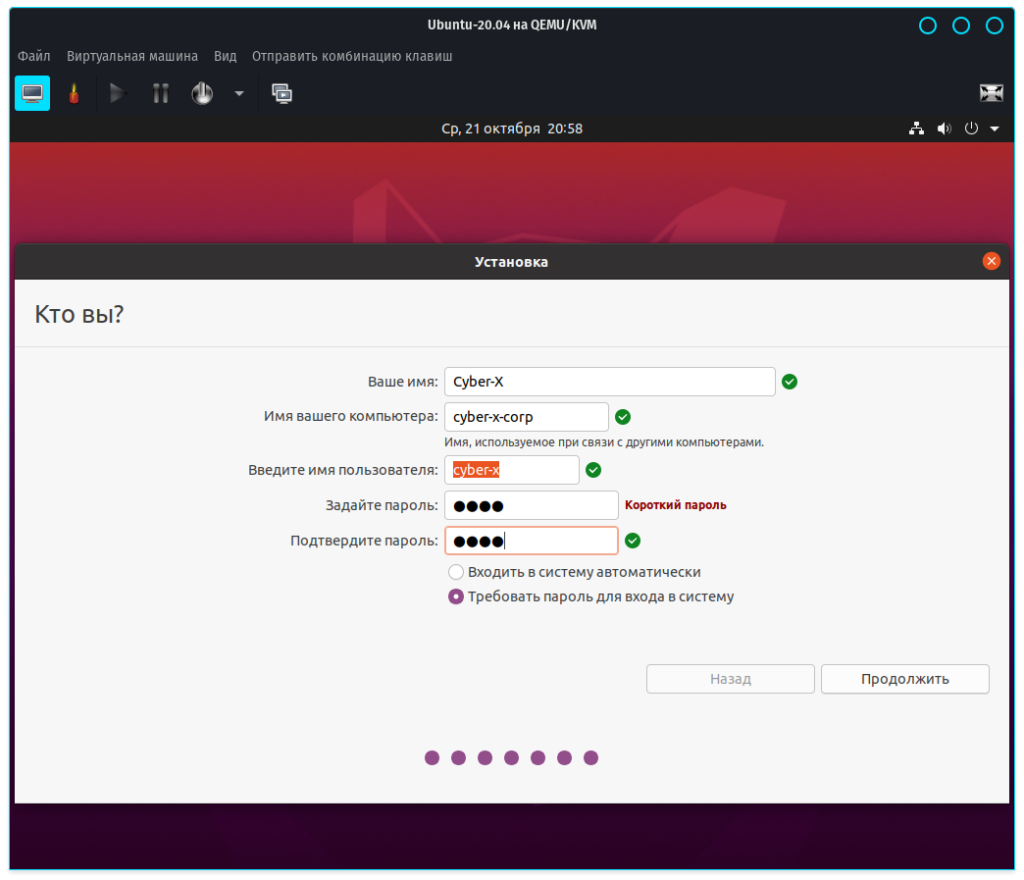Click the volume speaker icon in panel
Viewport: 1024px width, 880px height.
coord(943,129)
